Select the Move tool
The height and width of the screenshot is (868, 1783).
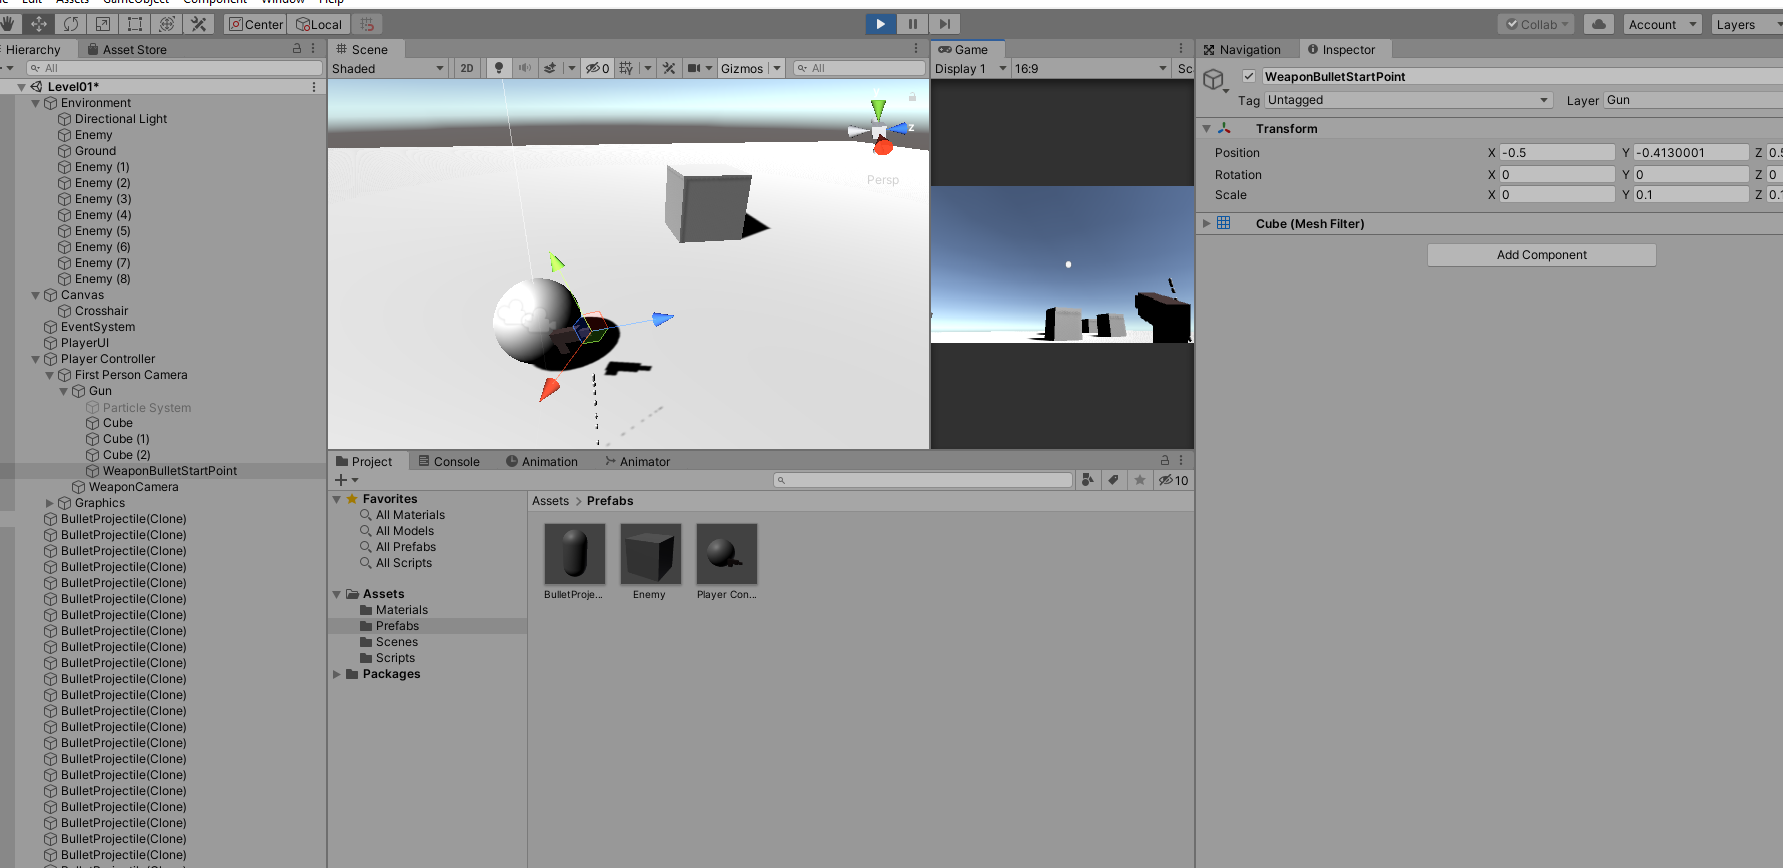[39, 24]
